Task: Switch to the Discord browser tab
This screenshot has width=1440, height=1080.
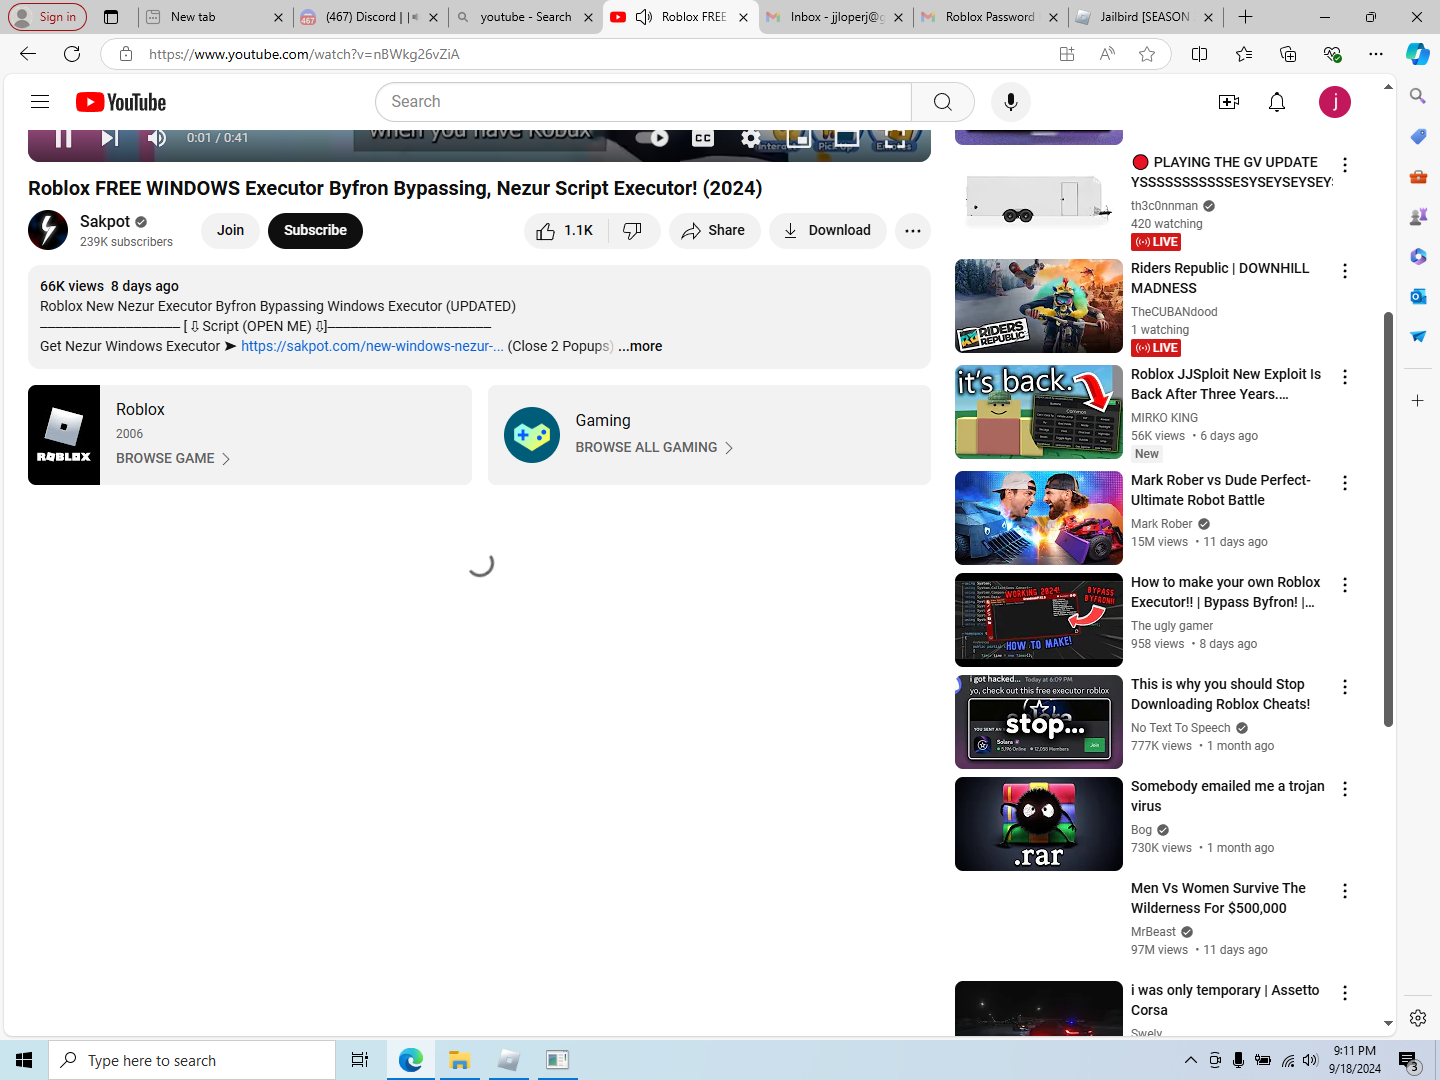Action: coord(370,17)
